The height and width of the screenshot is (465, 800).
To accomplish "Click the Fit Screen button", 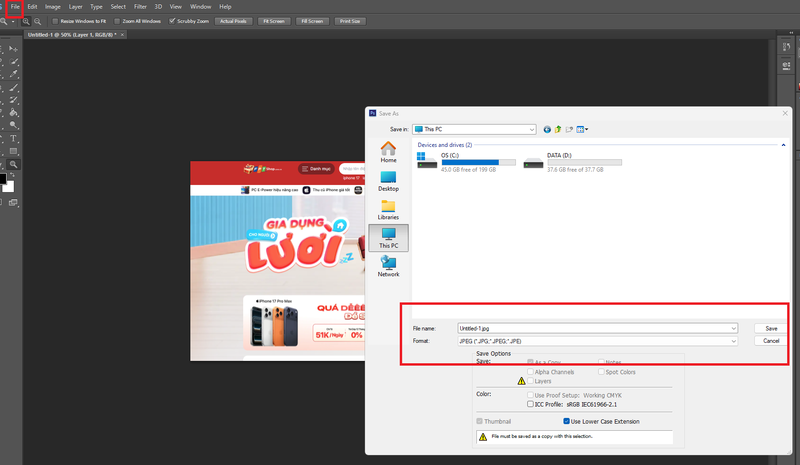I will click(x=274, y=21).
